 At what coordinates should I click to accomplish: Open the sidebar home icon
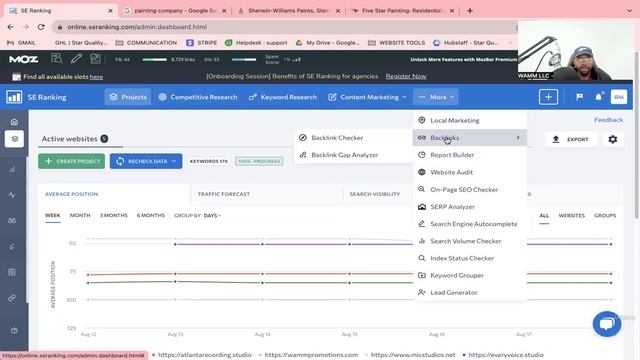[x=14, y=122]
